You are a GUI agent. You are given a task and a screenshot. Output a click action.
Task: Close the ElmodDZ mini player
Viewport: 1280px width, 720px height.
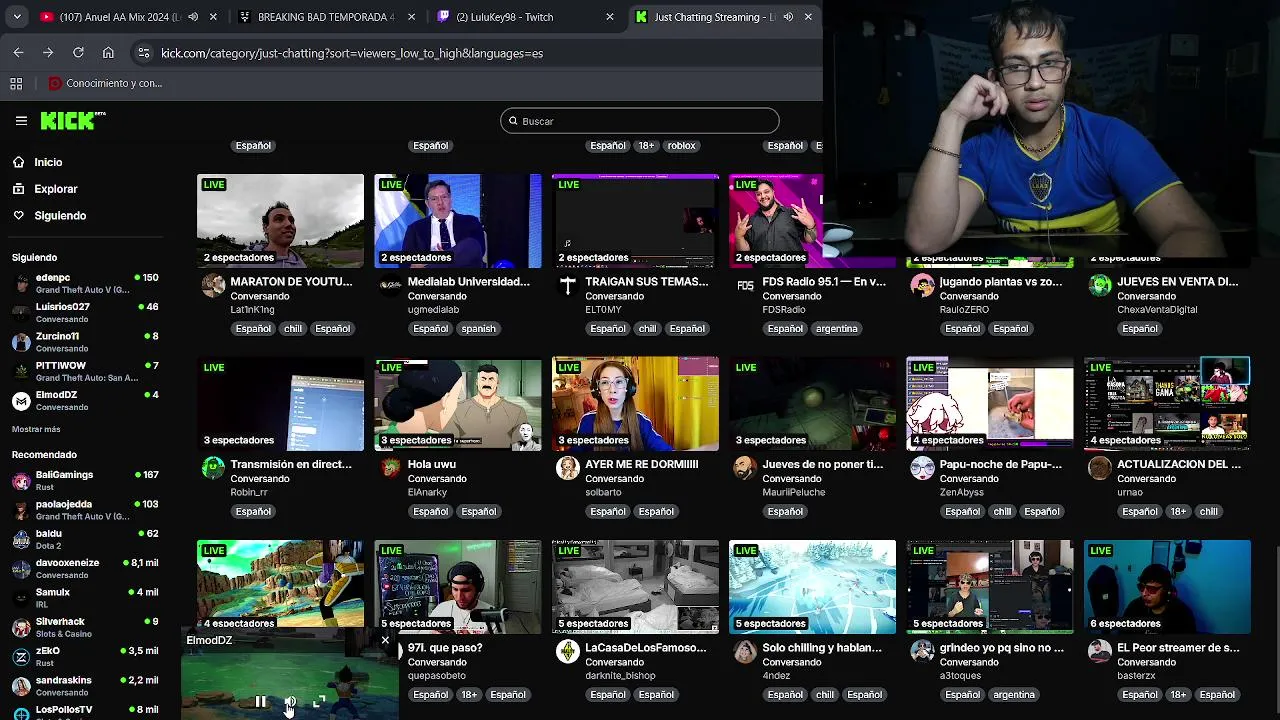coord(385,640)
